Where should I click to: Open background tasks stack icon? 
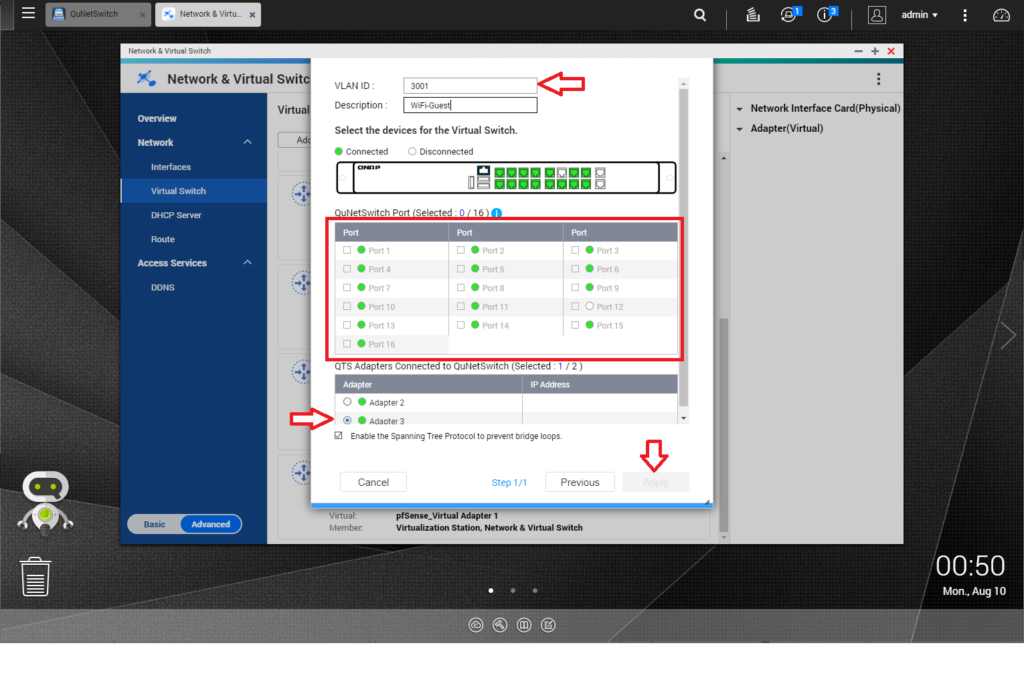click(x=753, y=14)
